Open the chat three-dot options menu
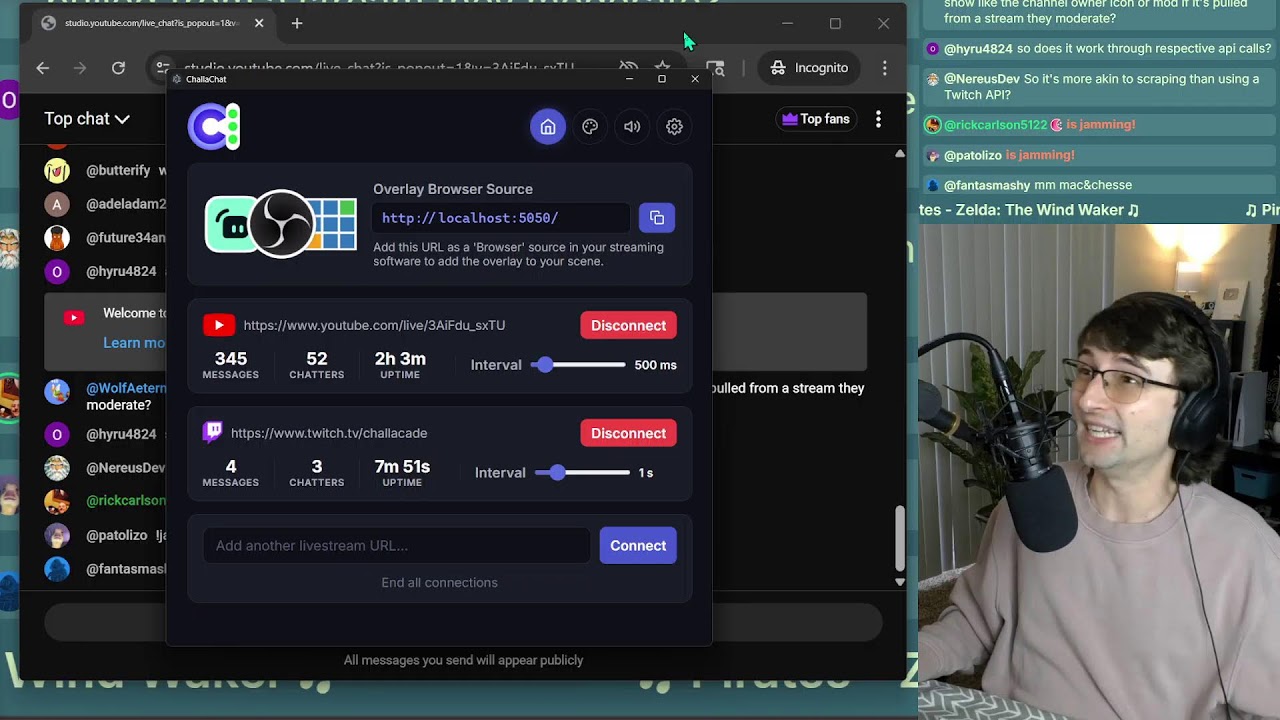1280x720 pixels. click(878, 119)
